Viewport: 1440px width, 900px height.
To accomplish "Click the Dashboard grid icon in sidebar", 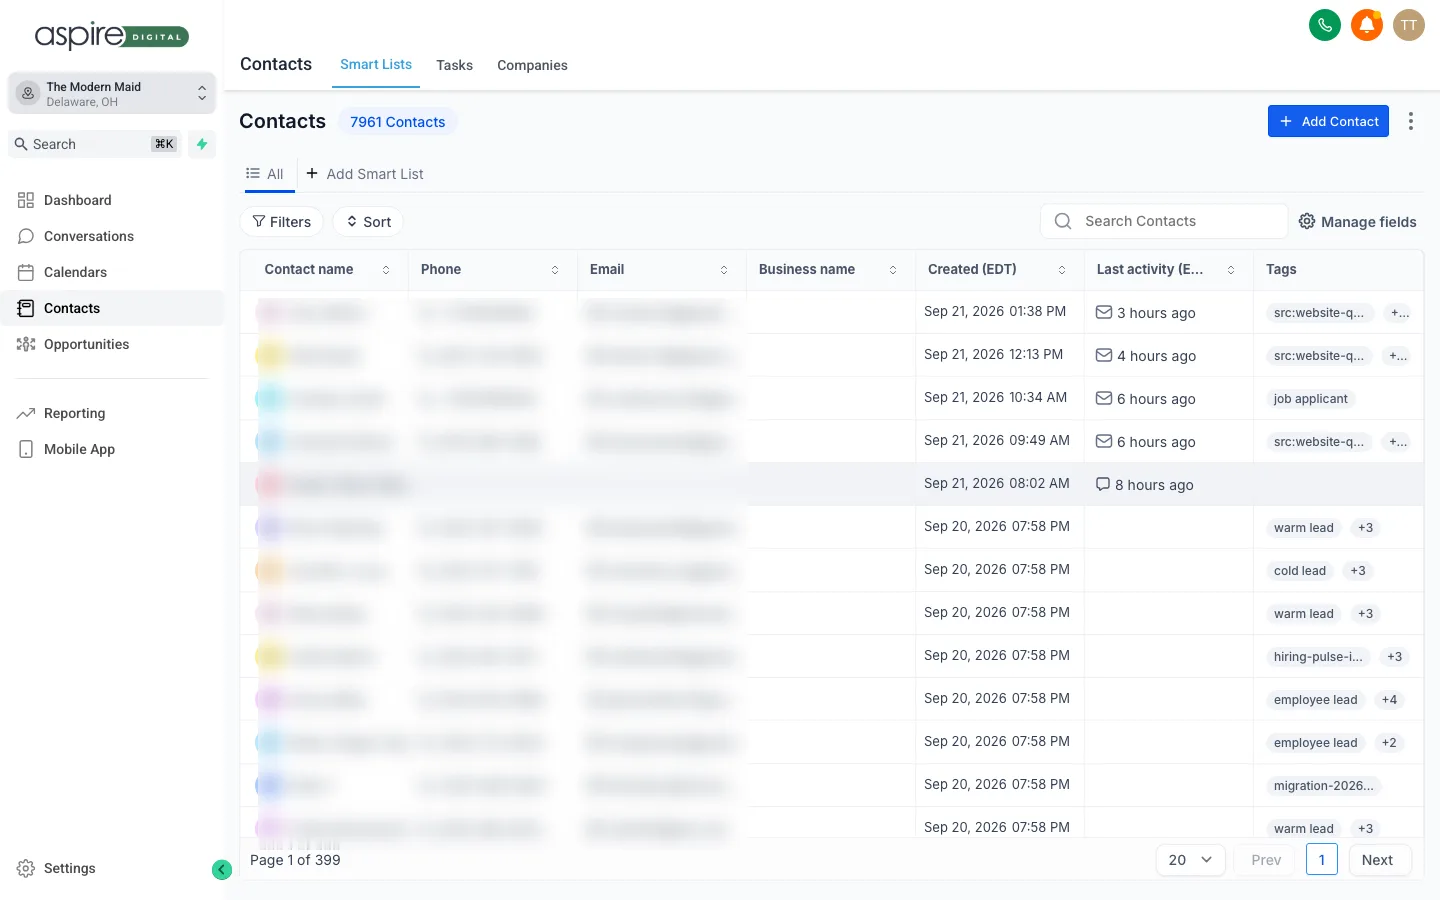I will tap(26, 200).
